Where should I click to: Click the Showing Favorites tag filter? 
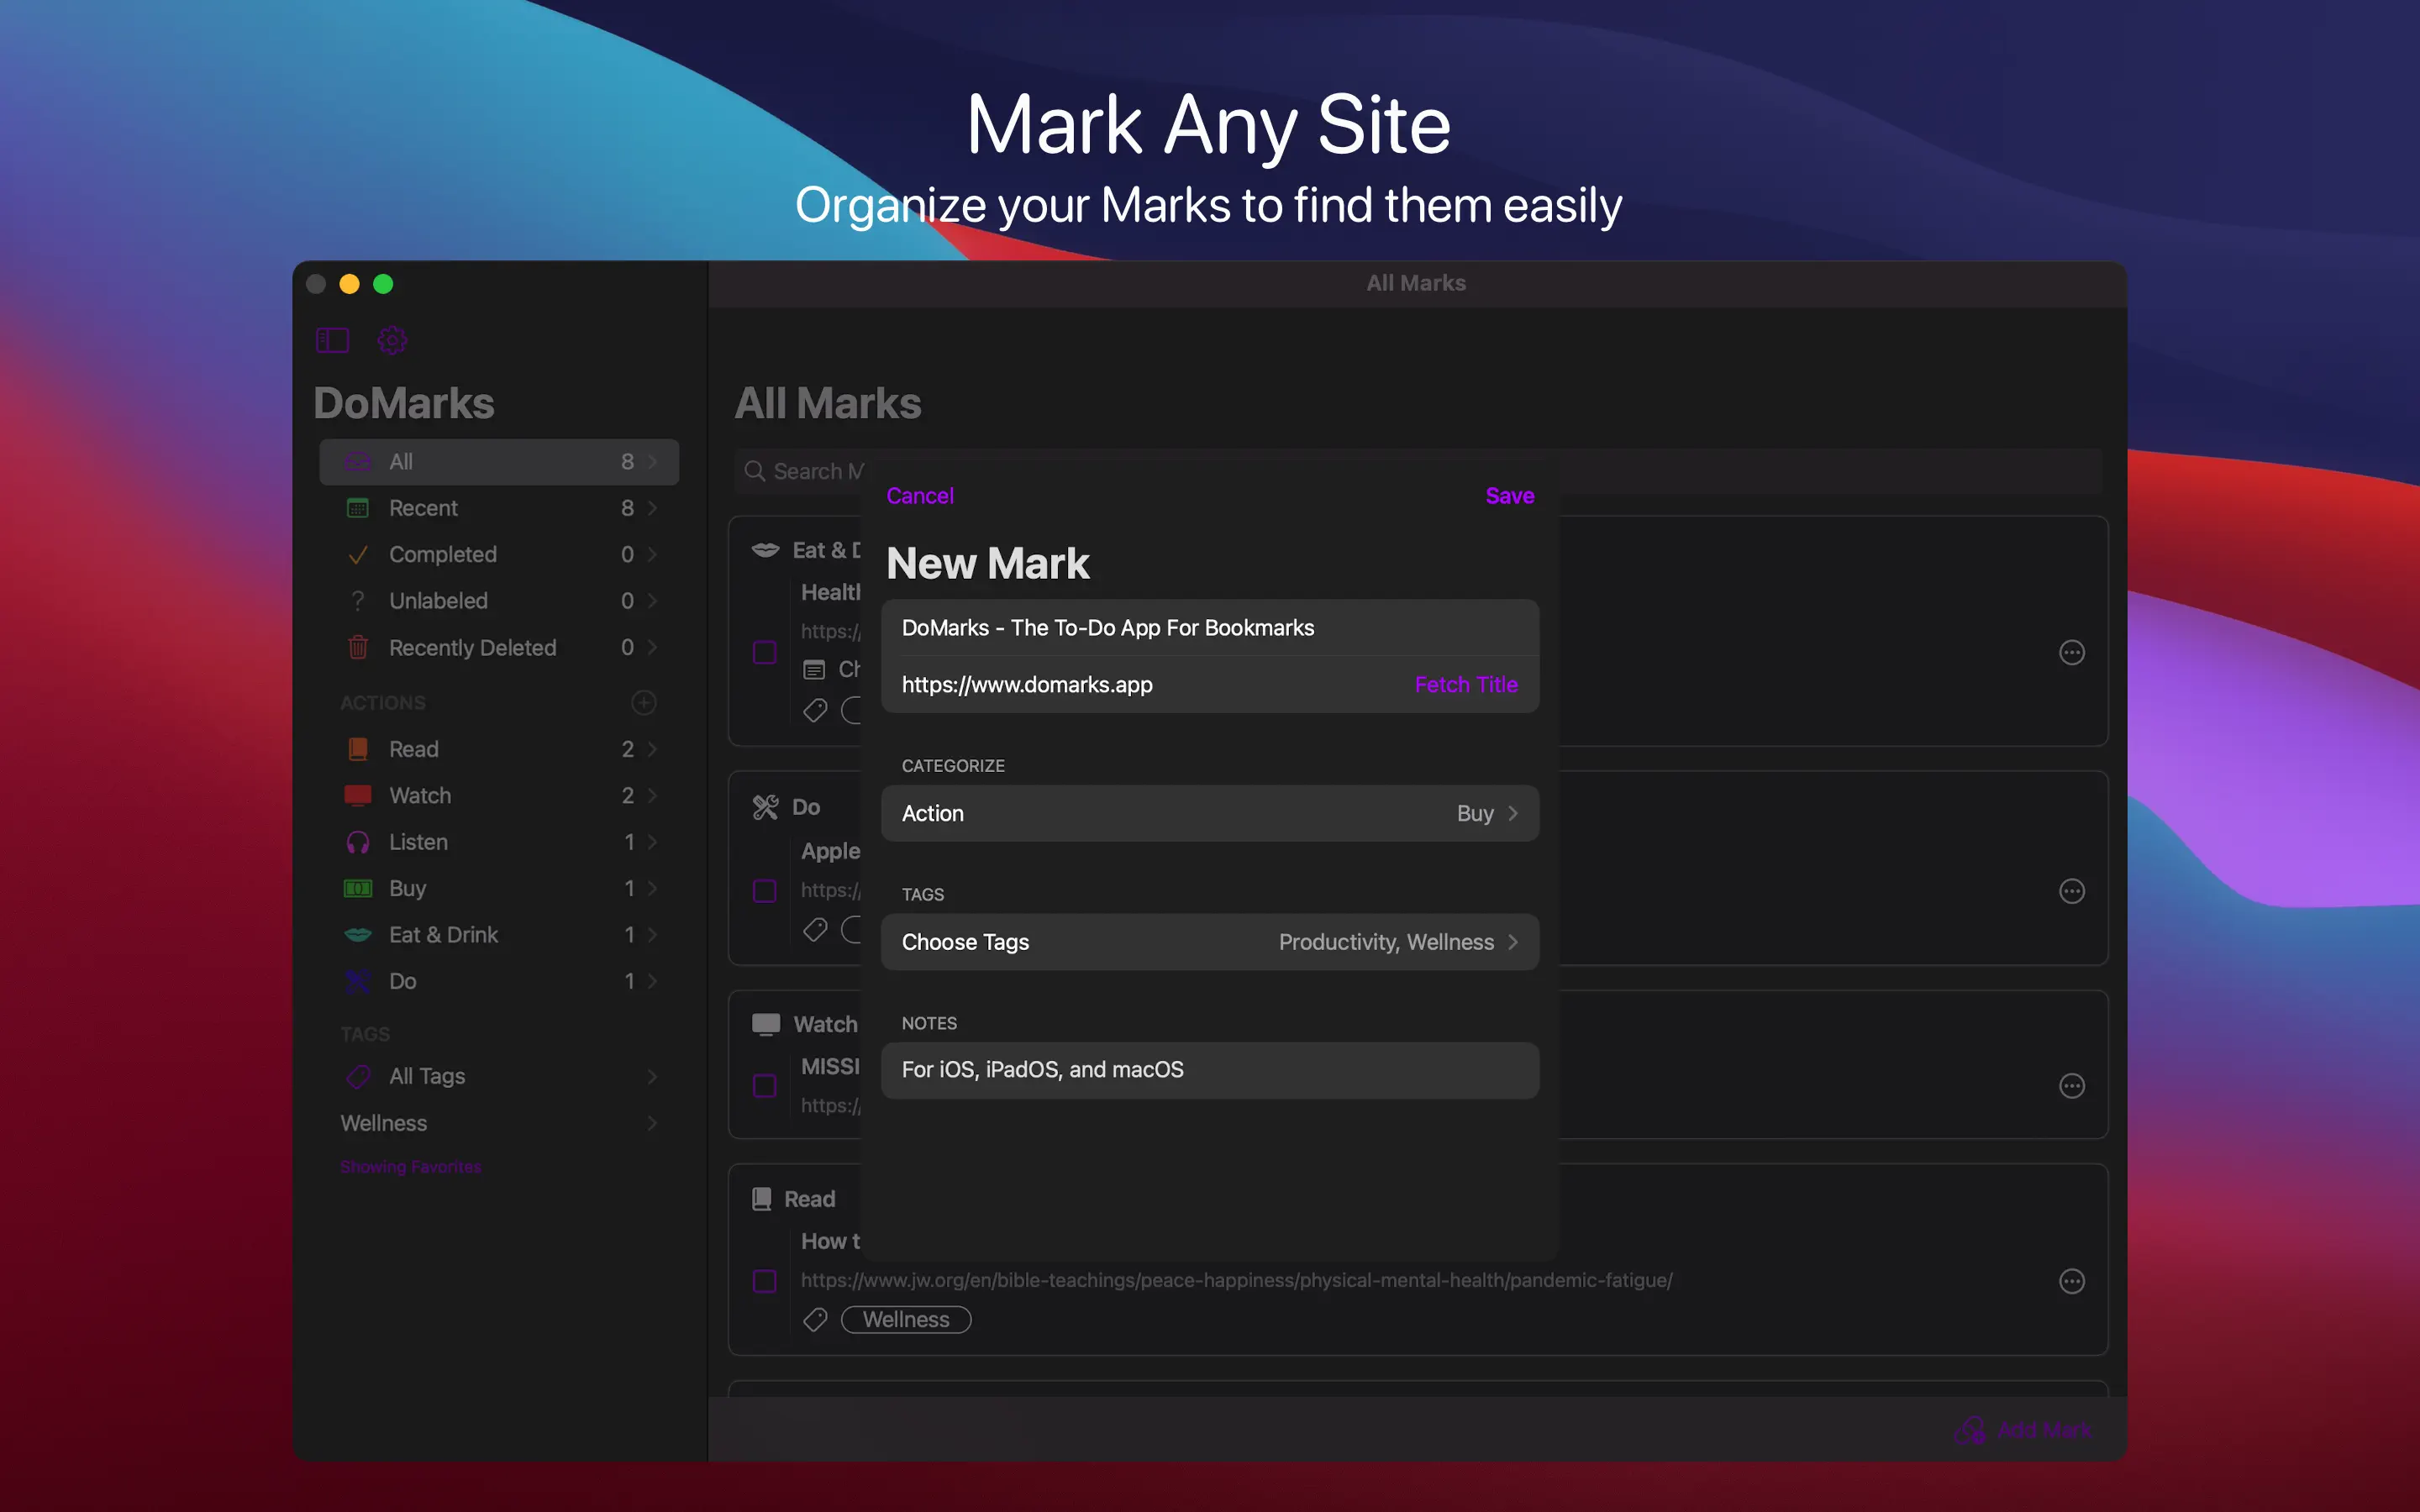click(x=410, y=1167)
